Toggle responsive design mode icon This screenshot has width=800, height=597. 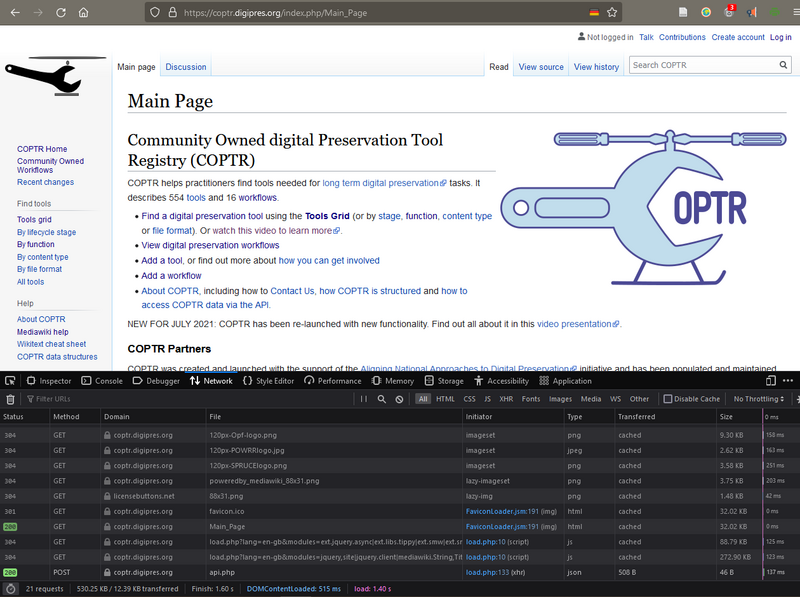770,381
